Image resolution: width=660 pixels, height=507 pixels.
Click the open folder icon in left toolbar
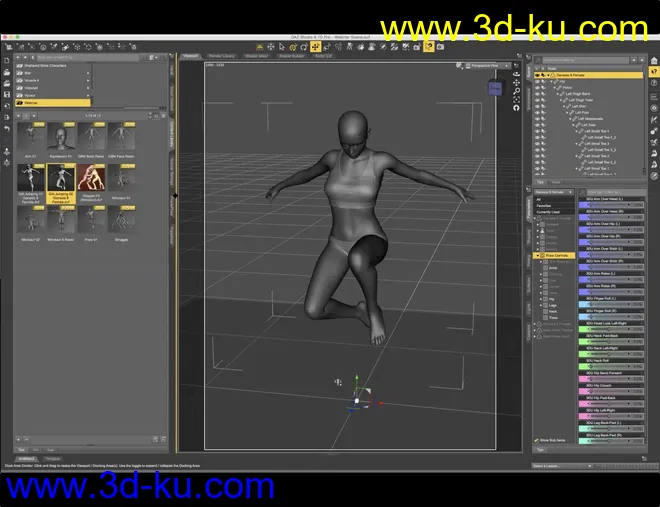pyautogui.click(x=7, y=71)
